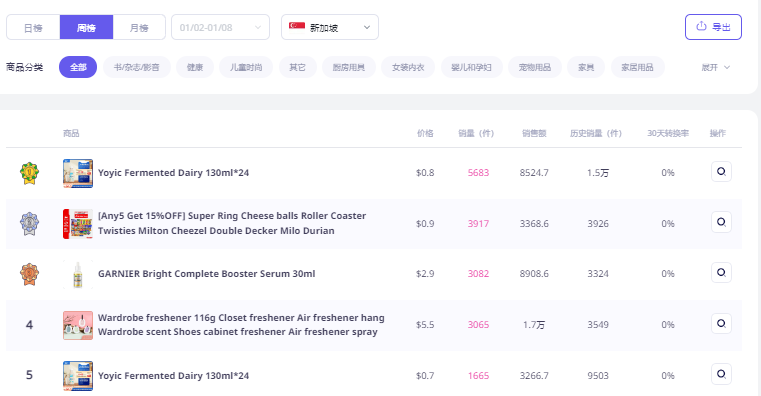Screen dimensions: 761x396
Task: Filter by 婴儿和孕妇 category
Action: (471, 67)
